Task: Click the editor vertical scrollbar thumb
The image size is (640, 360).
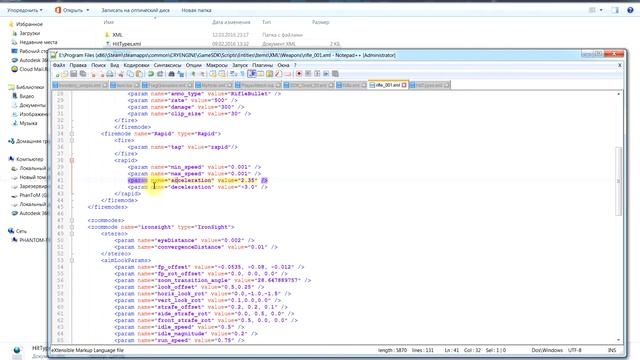Action: pos(619,181)
